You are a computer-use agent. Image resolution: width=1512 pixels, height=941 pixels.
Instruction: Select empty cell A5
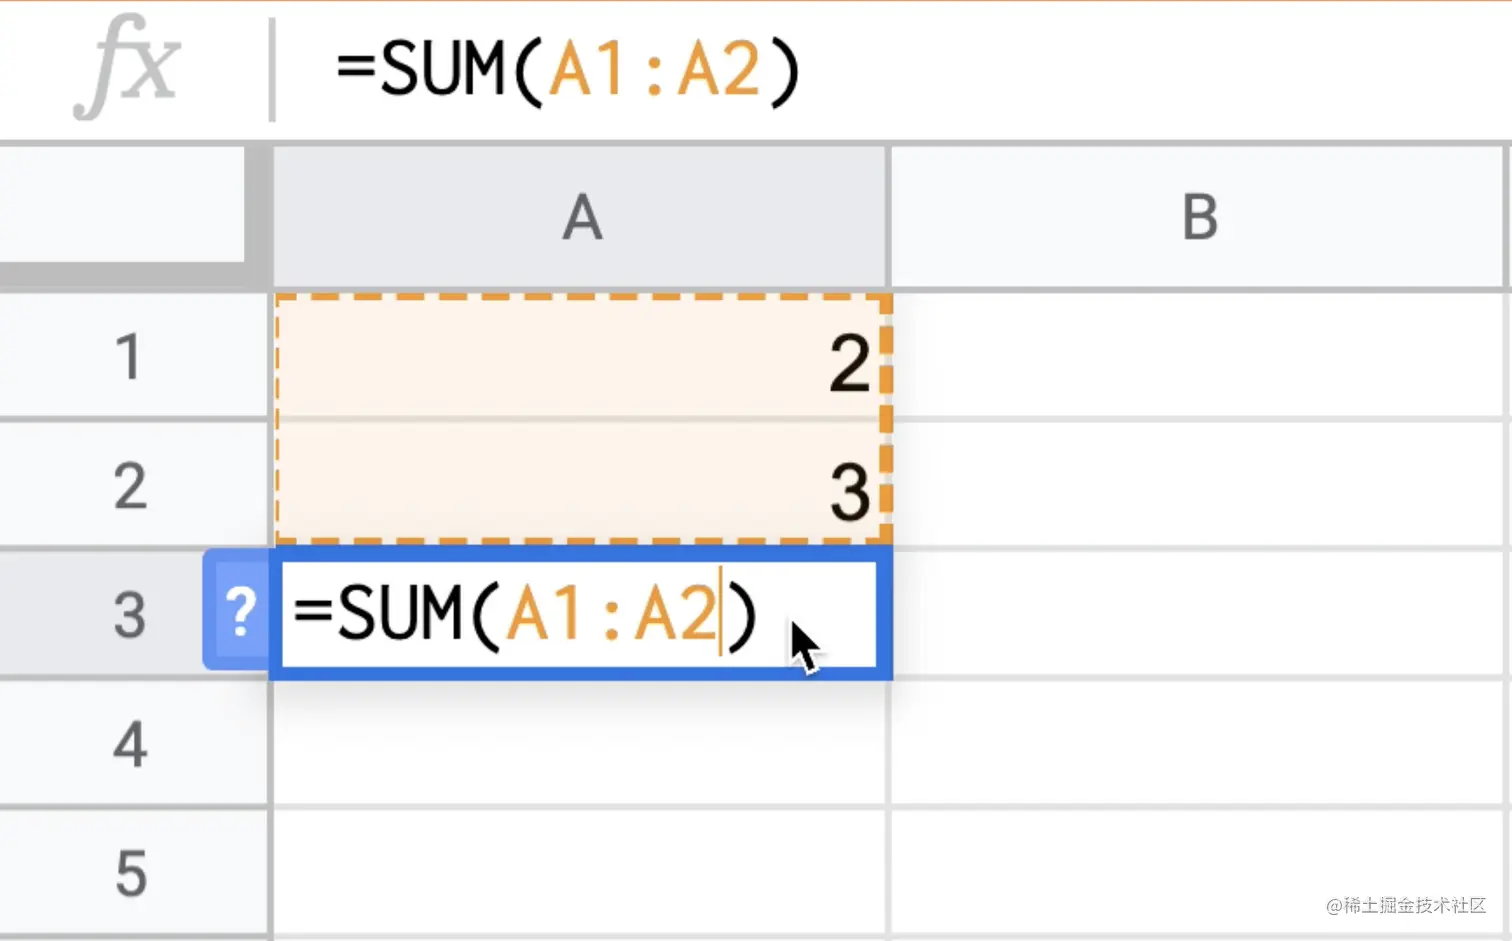point(581,873)
